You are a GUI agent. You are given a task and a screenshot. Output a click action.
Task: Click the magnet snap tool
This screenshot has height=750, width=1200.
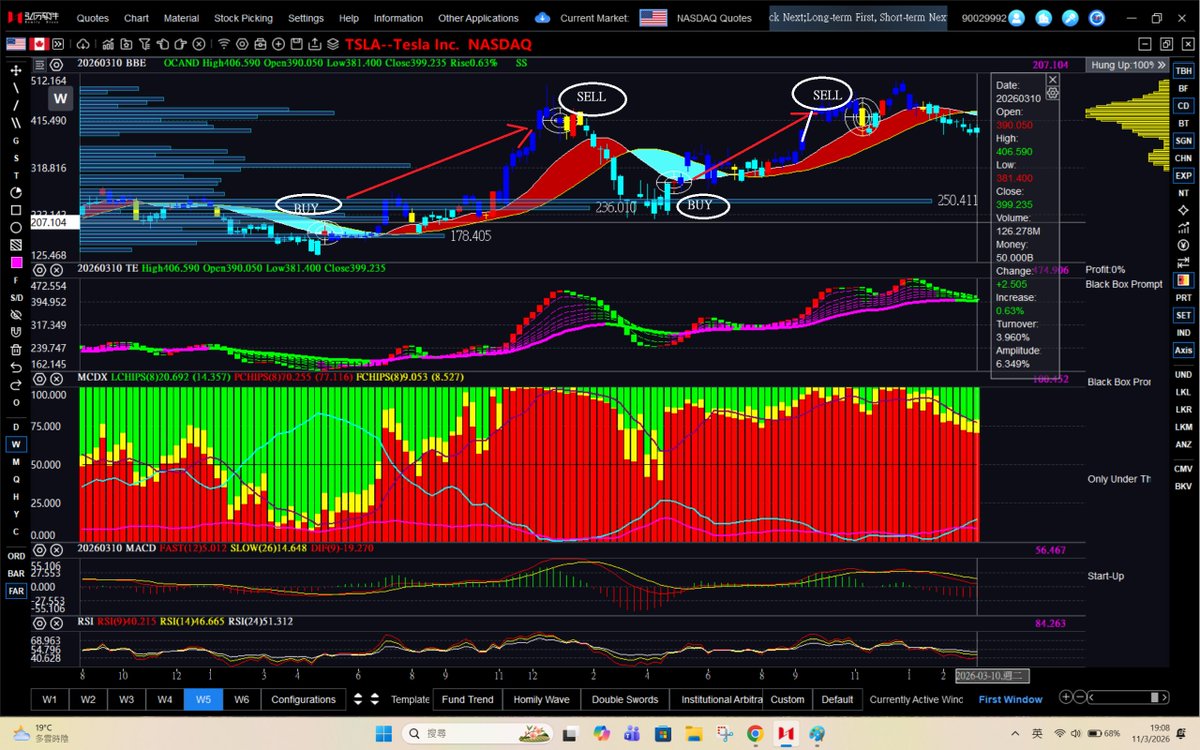[16, 332]
